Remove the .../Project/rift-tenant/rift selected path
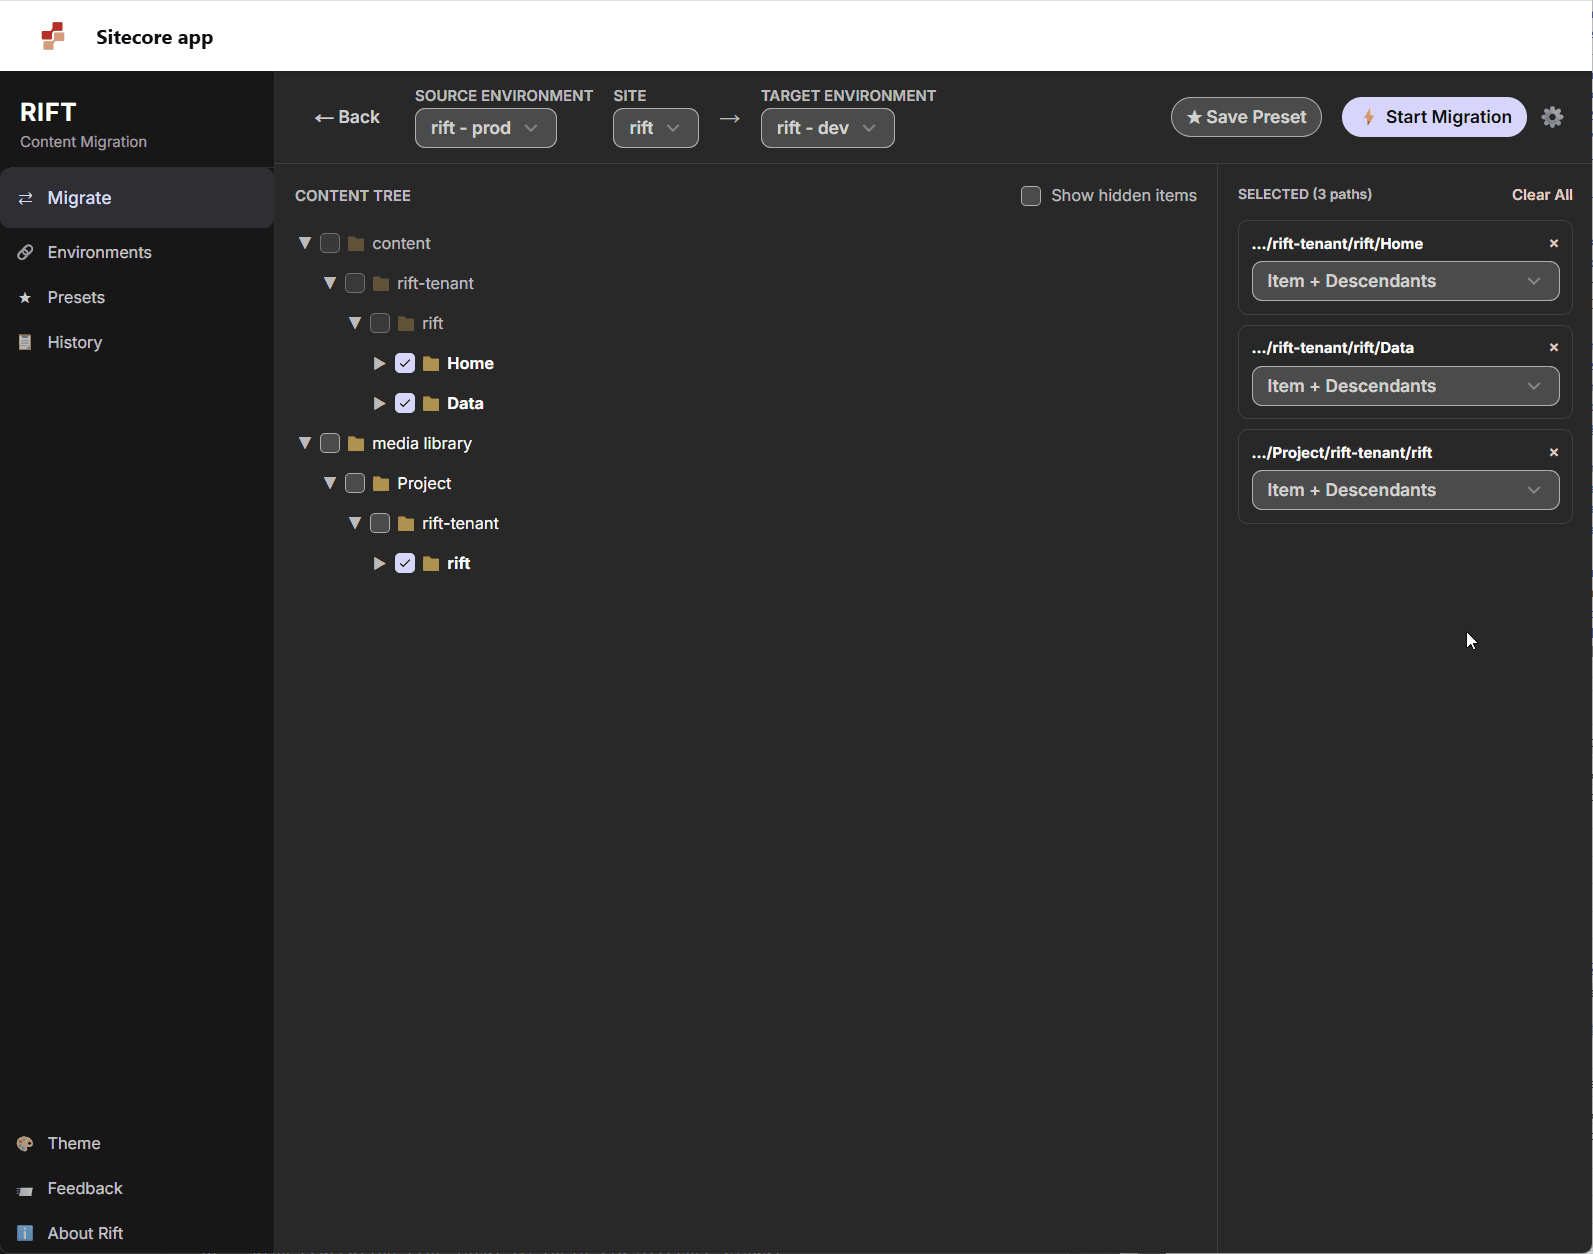 (1554, 452)
